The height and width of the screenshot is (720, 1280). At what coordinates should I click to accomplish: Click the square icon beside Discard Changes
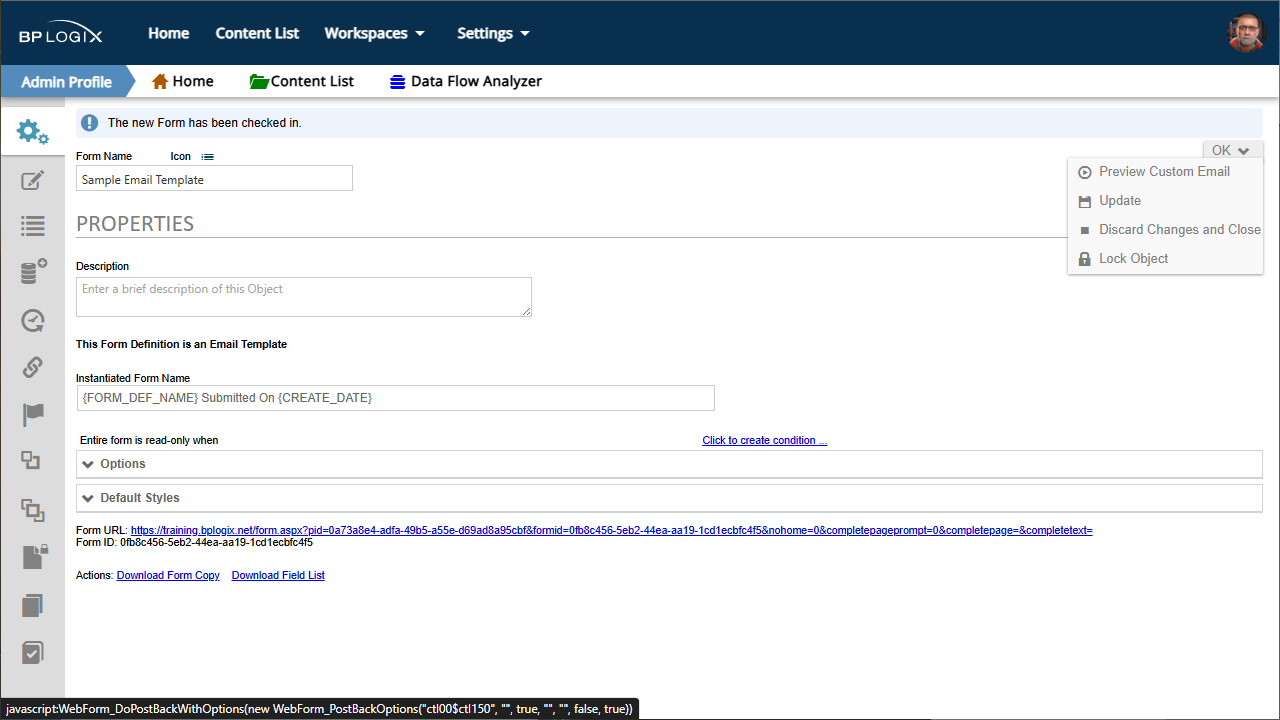tap(1085, 230)
